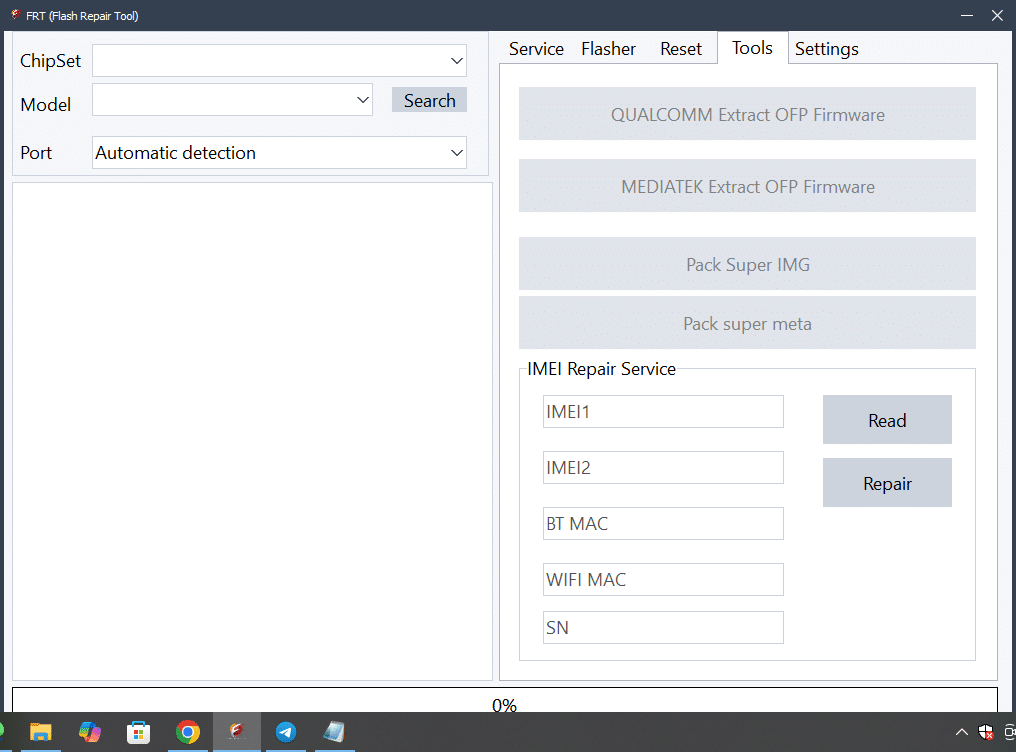This screenshot has height=752, width=1016.
Task: Click the FRT app icon in the taskbar
Action: (x=237, y=732)
